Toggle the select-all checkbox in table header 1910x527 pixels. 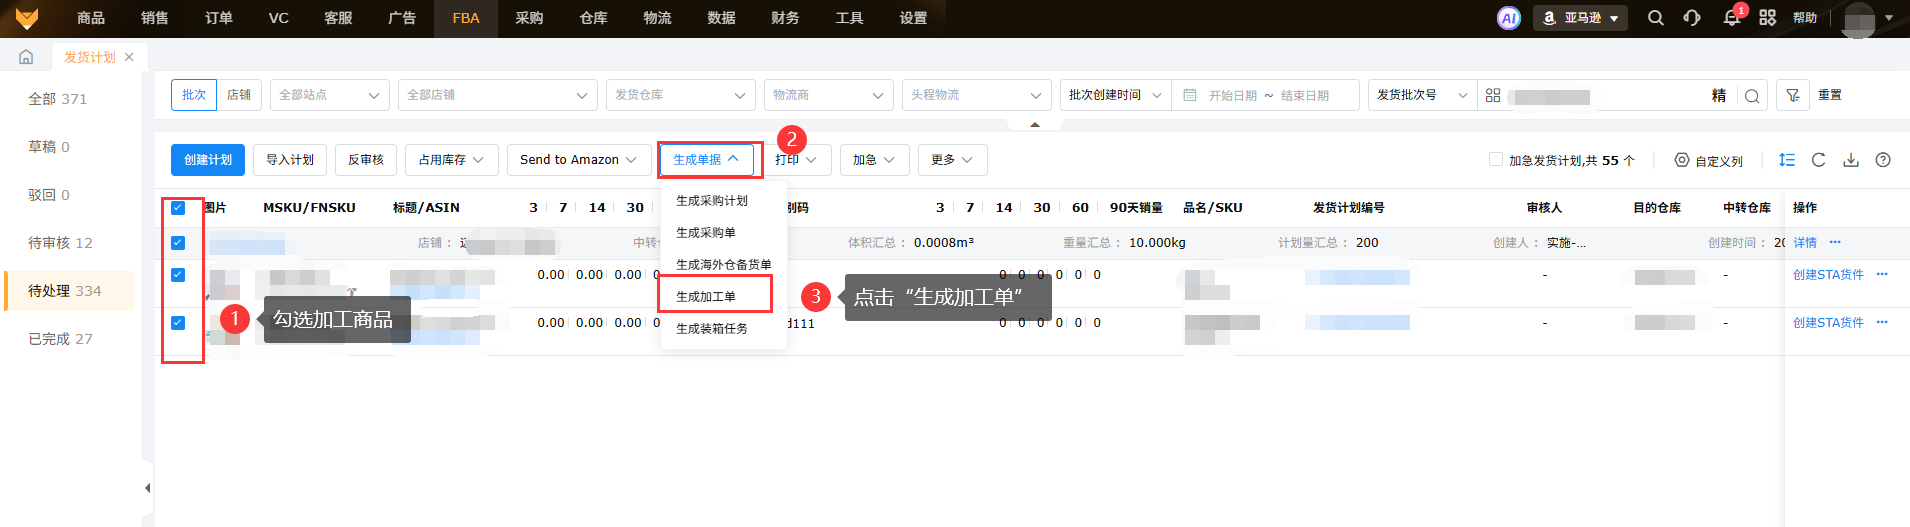[178, 208]
